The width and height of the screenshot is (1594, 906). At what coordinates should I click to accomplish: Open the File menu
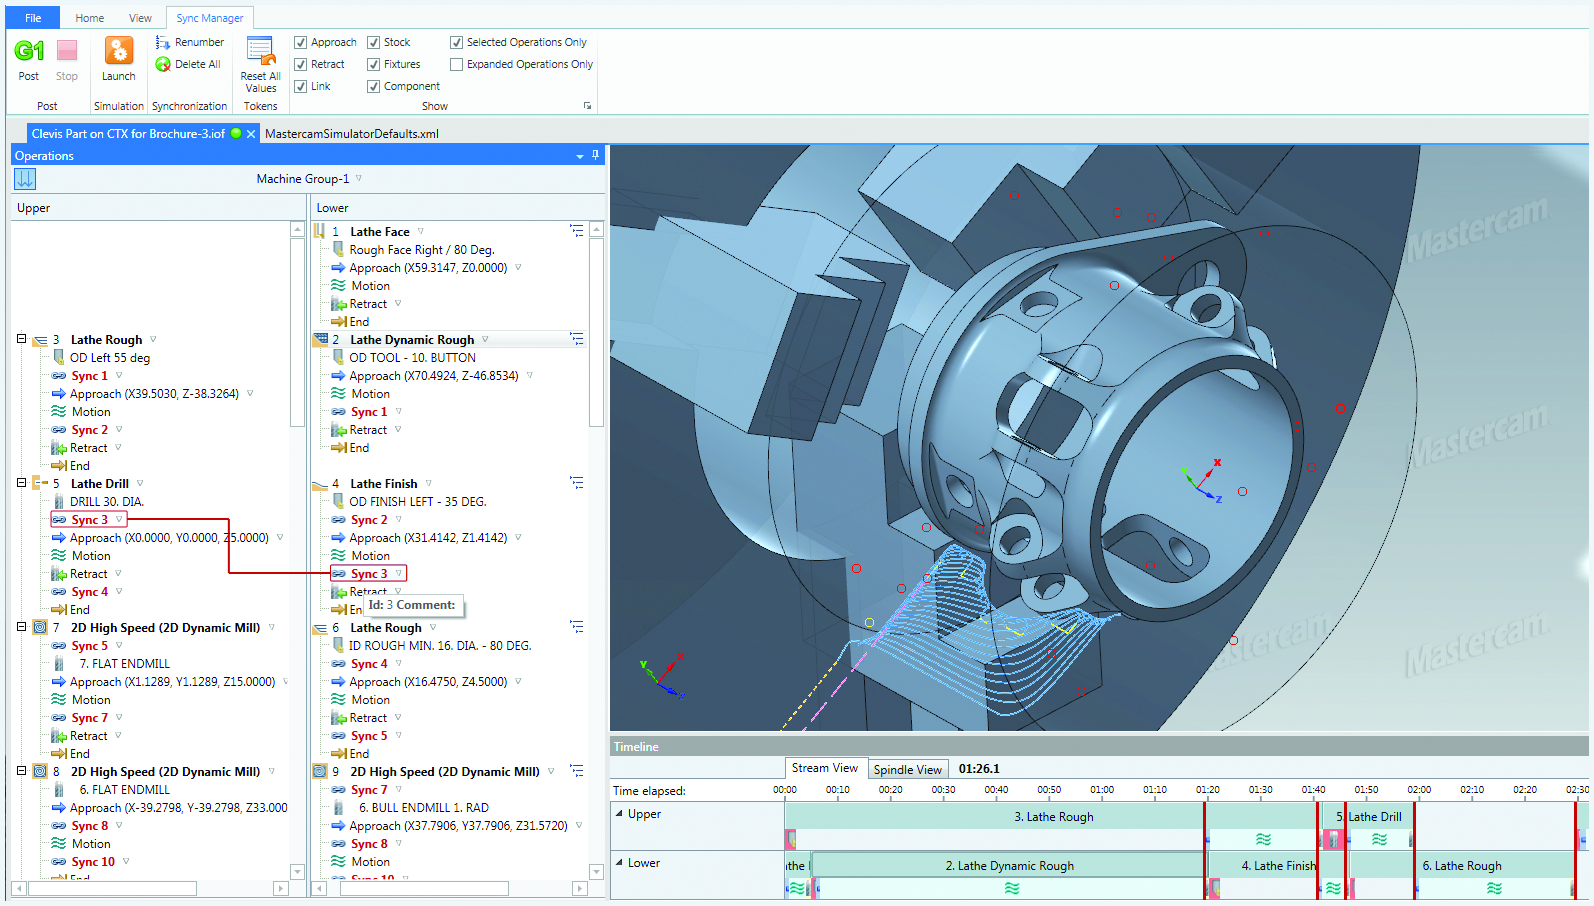coord(33,18)
